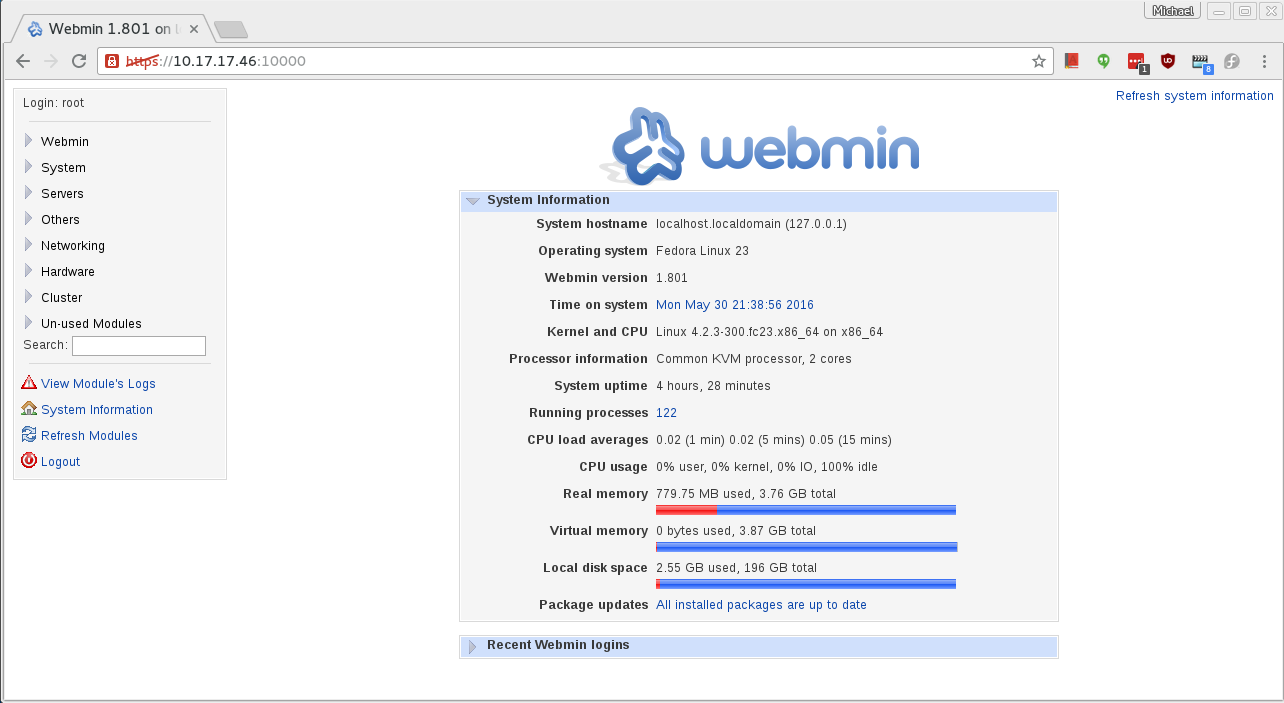Open the Others sidebar category label
1284x703 pixels.
click(60, 220)
